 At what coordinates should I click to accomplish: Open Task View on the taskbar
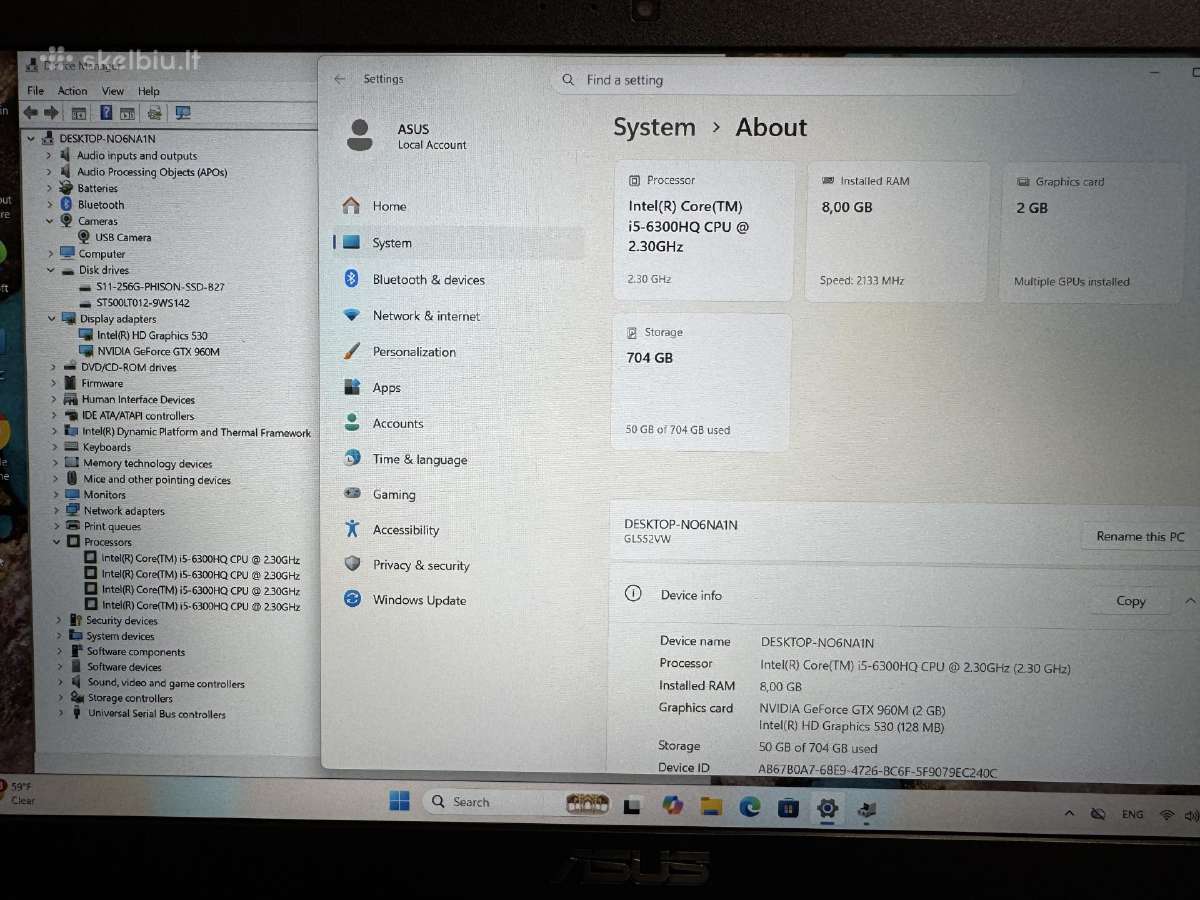click(632, 805)
